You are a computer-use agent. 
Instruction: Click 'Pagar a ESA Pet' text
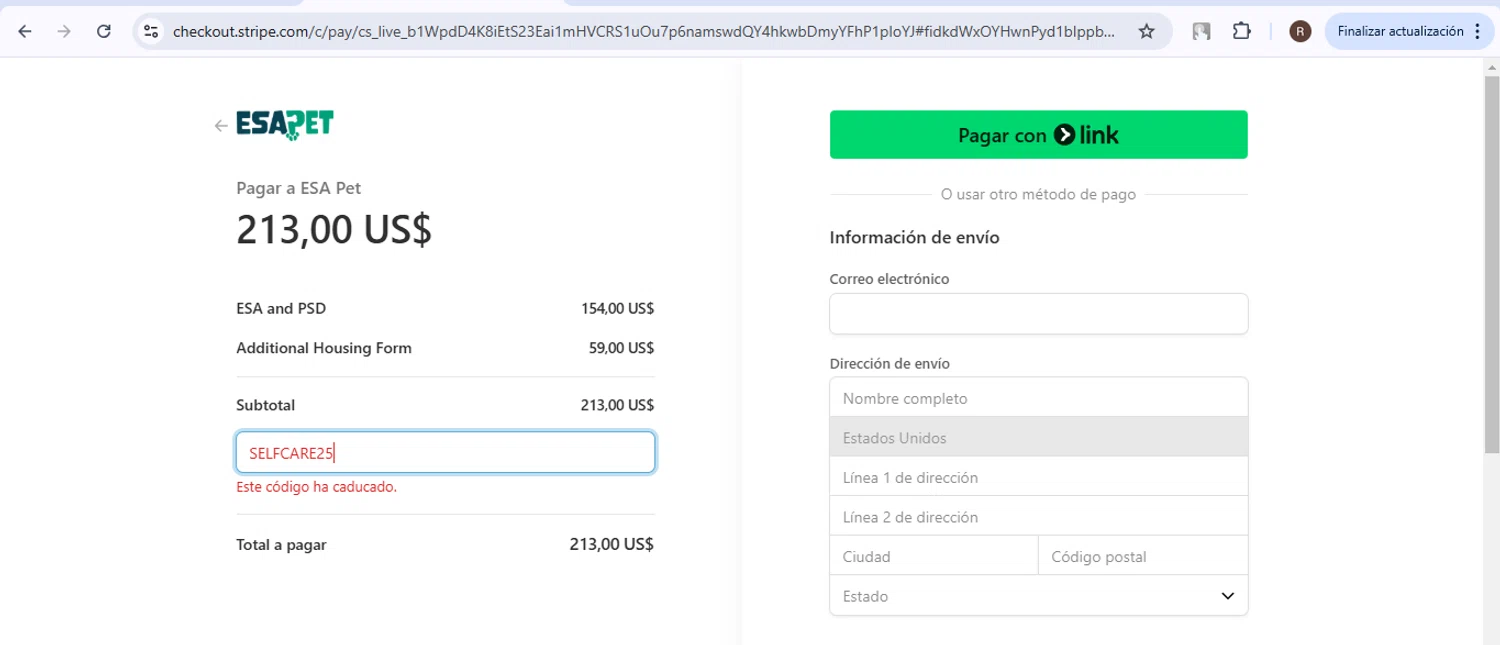(298, 188)
